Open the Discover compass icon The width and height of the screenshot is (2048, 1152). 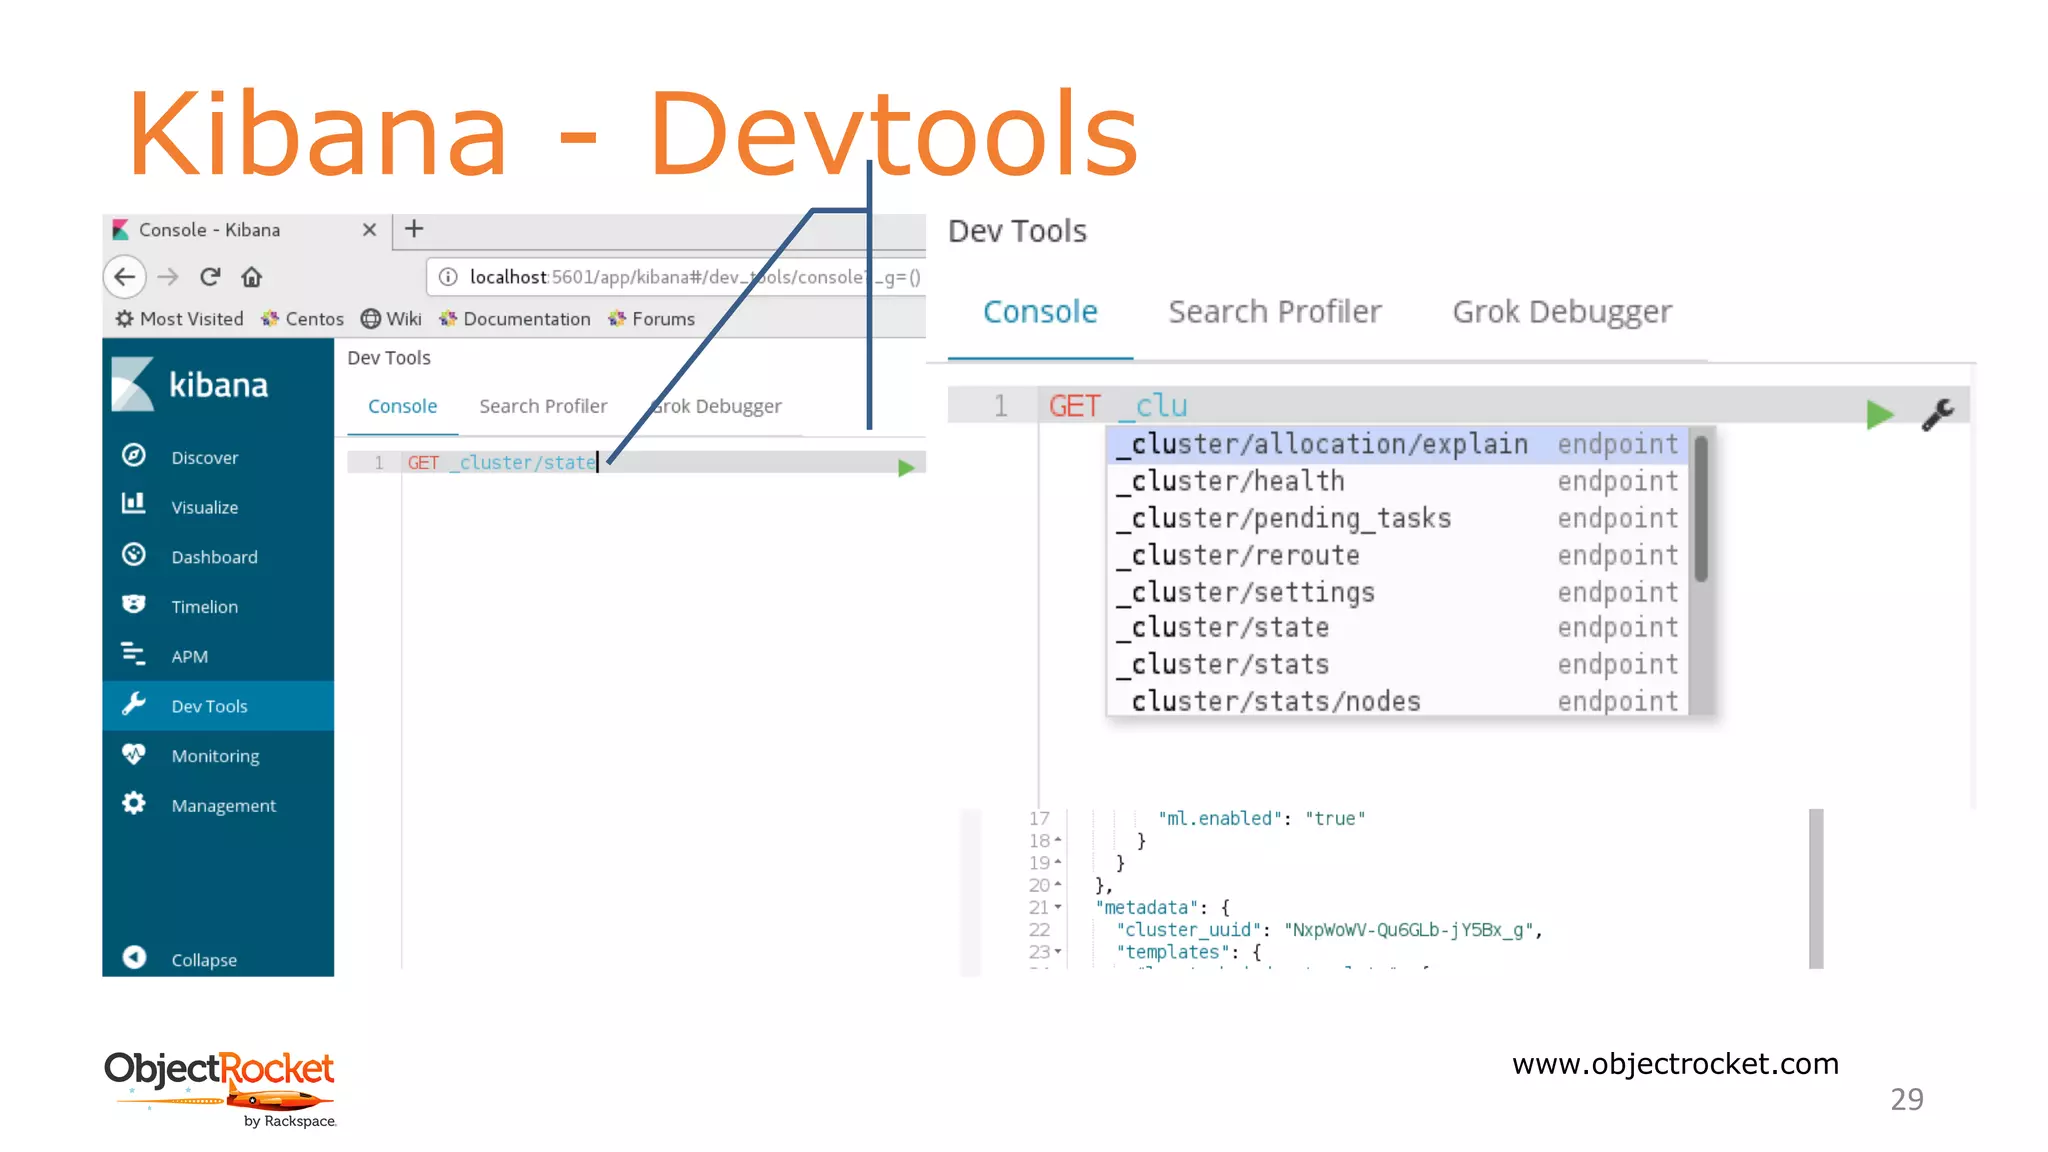point(134,456)
